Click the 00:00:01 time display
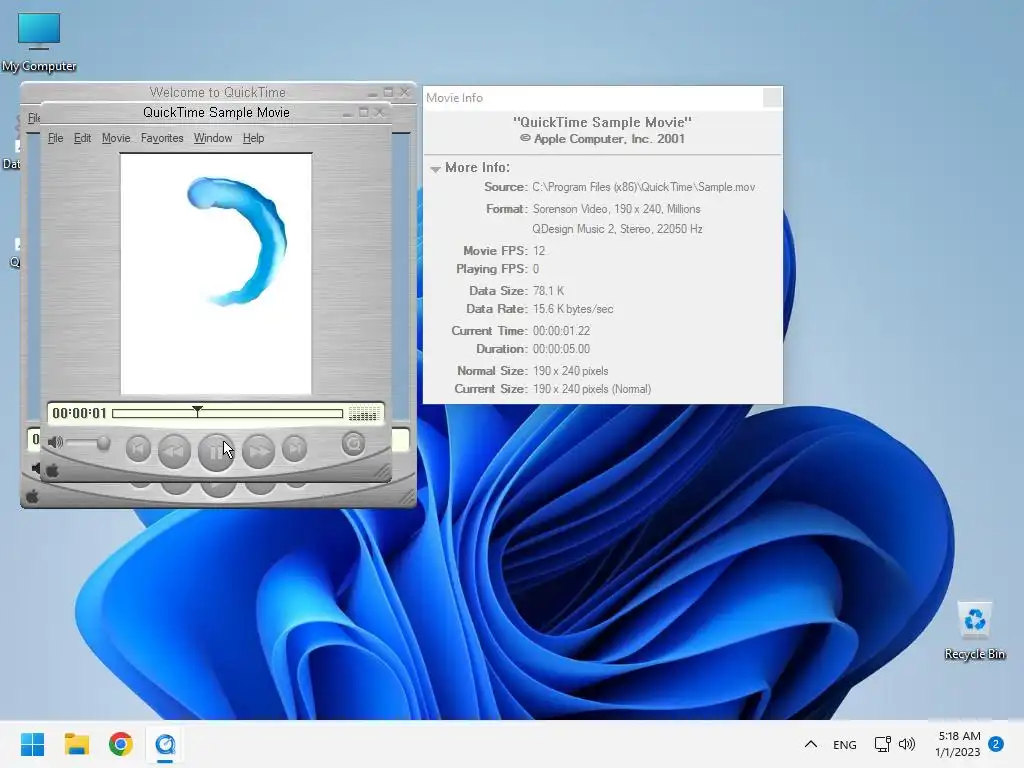1024x768 pixels. [x=79, y=413]
